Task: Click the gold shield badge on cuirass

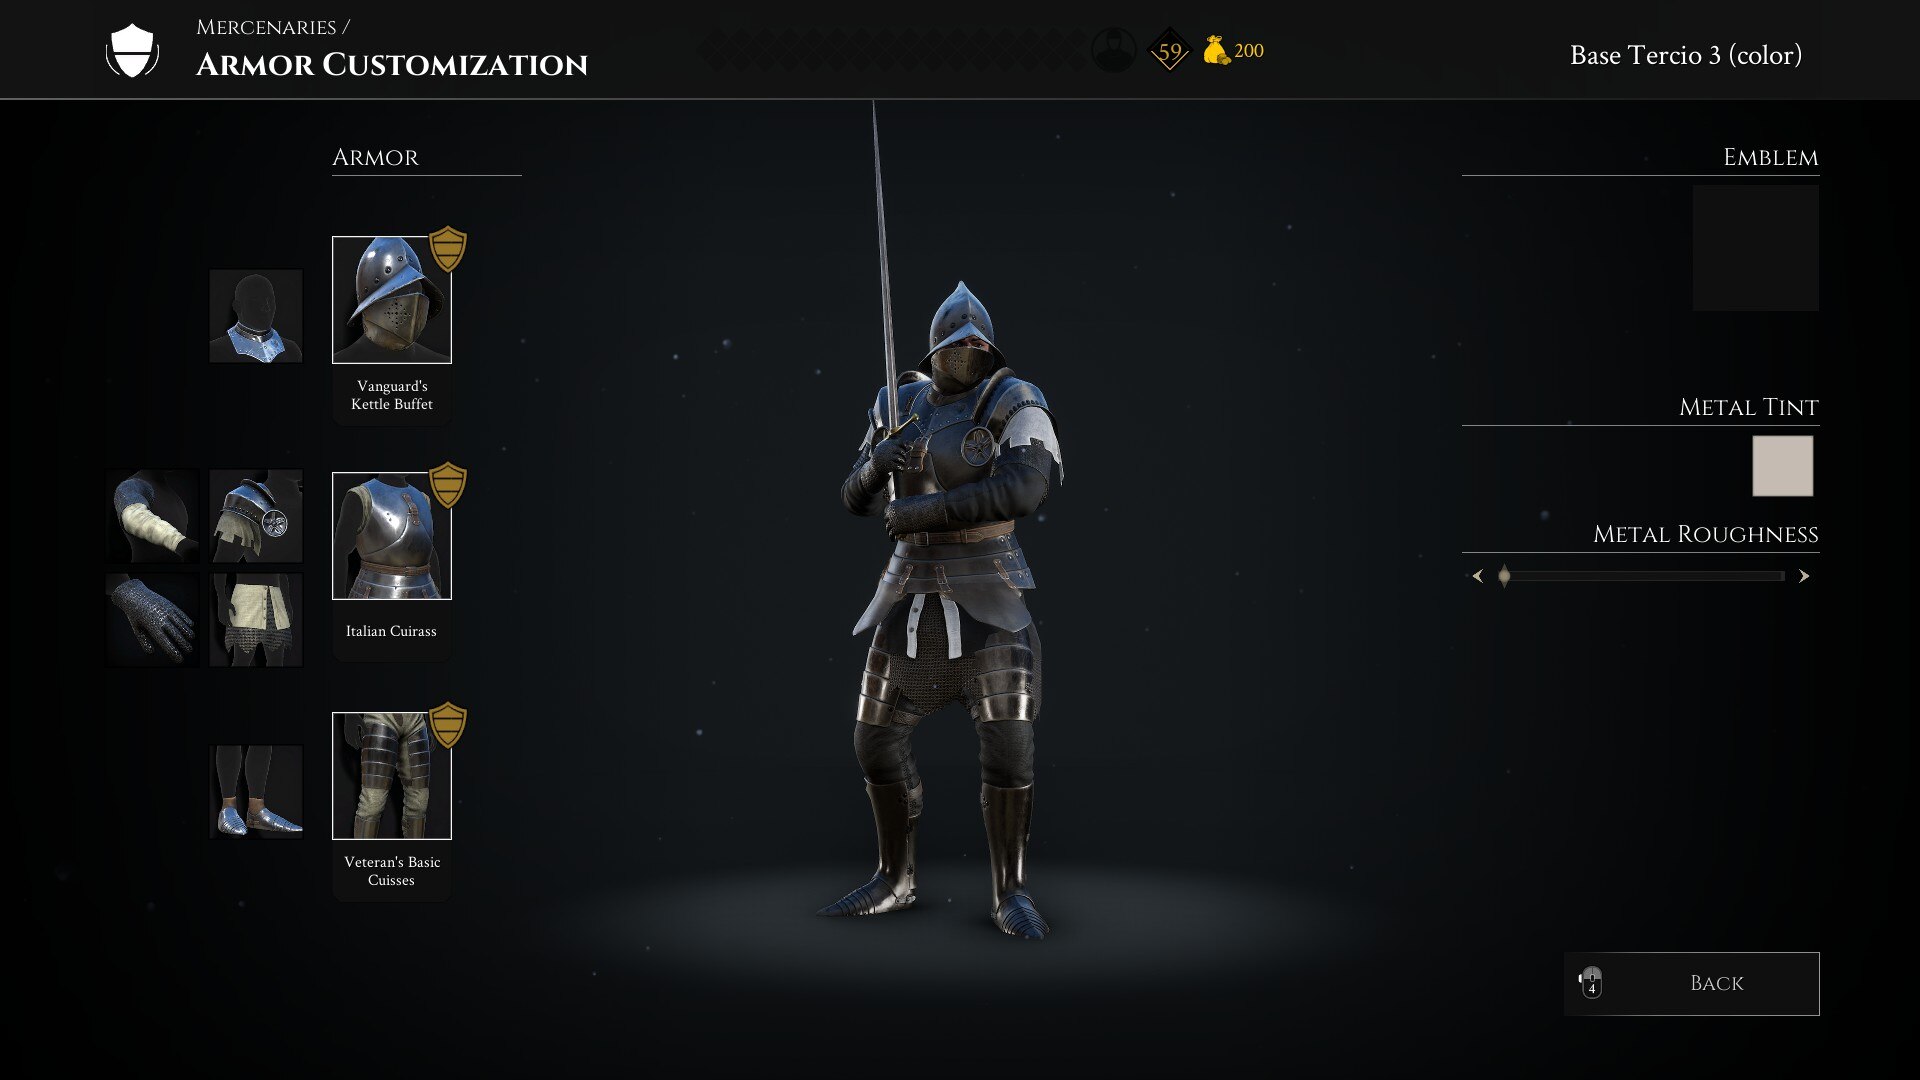Action: (x=448, y=485)
